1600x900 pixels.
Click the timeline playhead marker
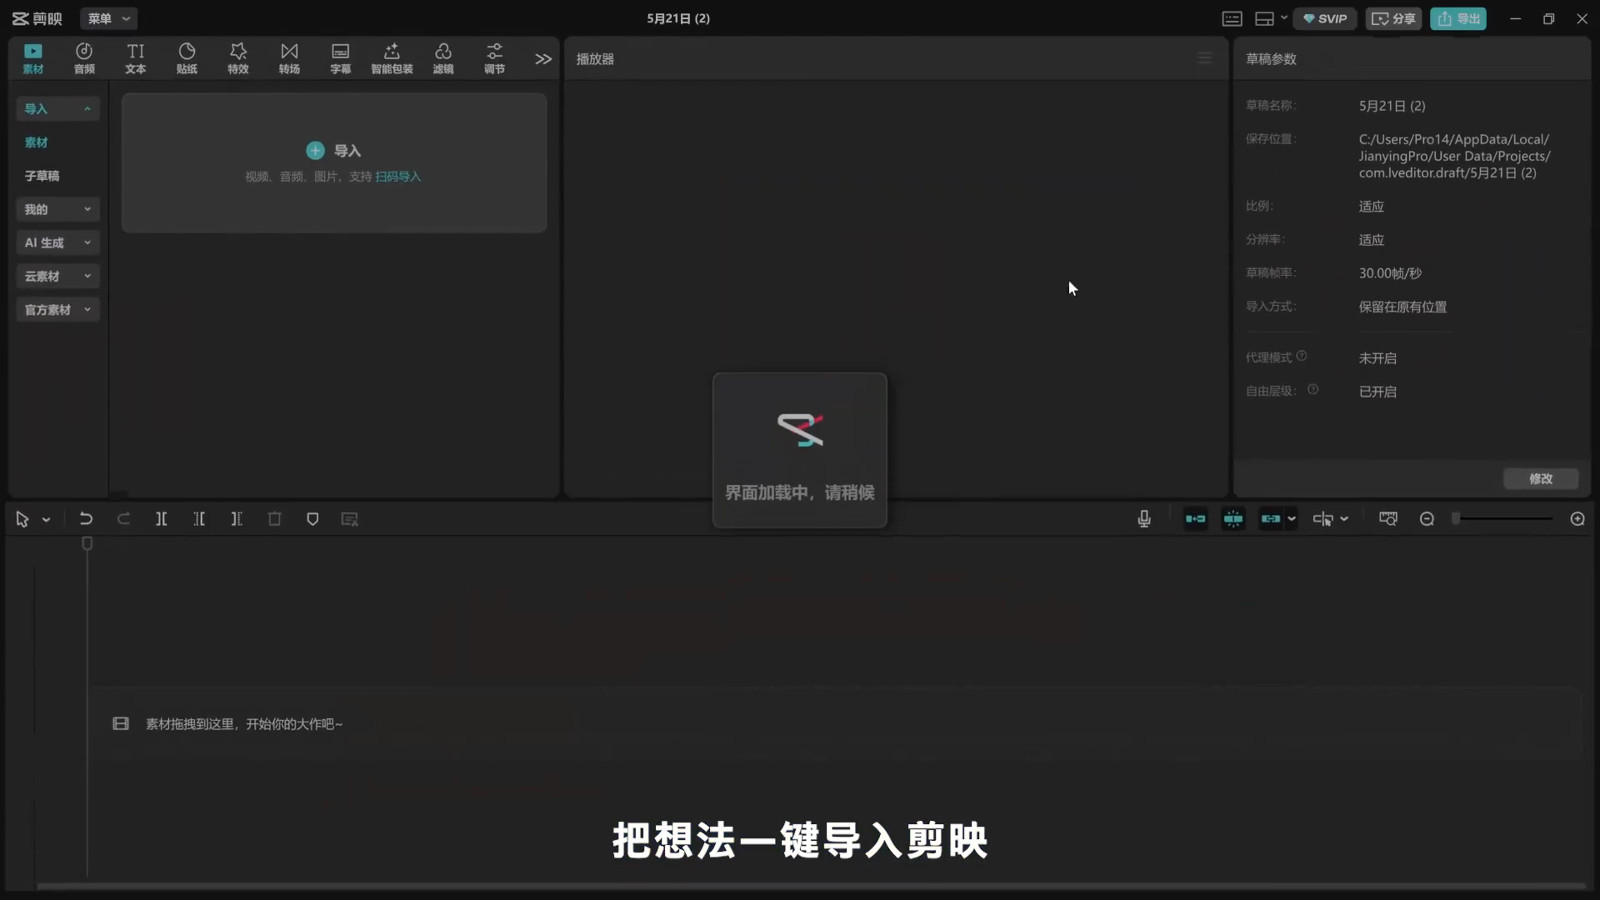tap(87, 543)
